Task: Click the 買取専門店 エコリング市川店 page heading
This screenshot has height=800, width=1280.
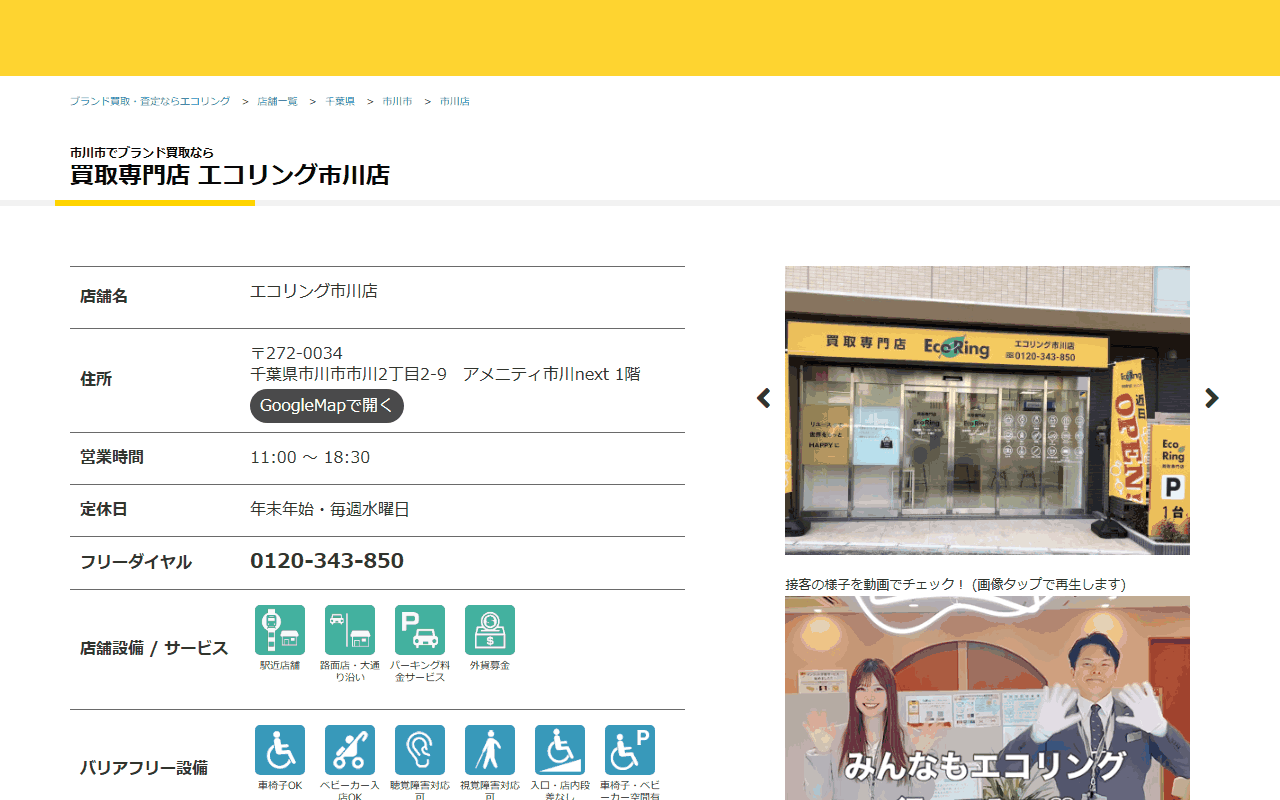Action: tap(230, 175)
